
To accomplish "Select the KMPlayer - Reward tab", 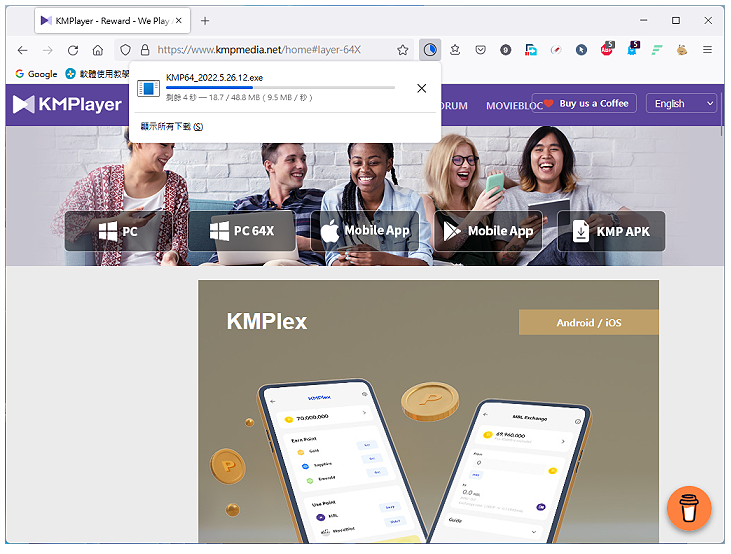I will point(112,21).
